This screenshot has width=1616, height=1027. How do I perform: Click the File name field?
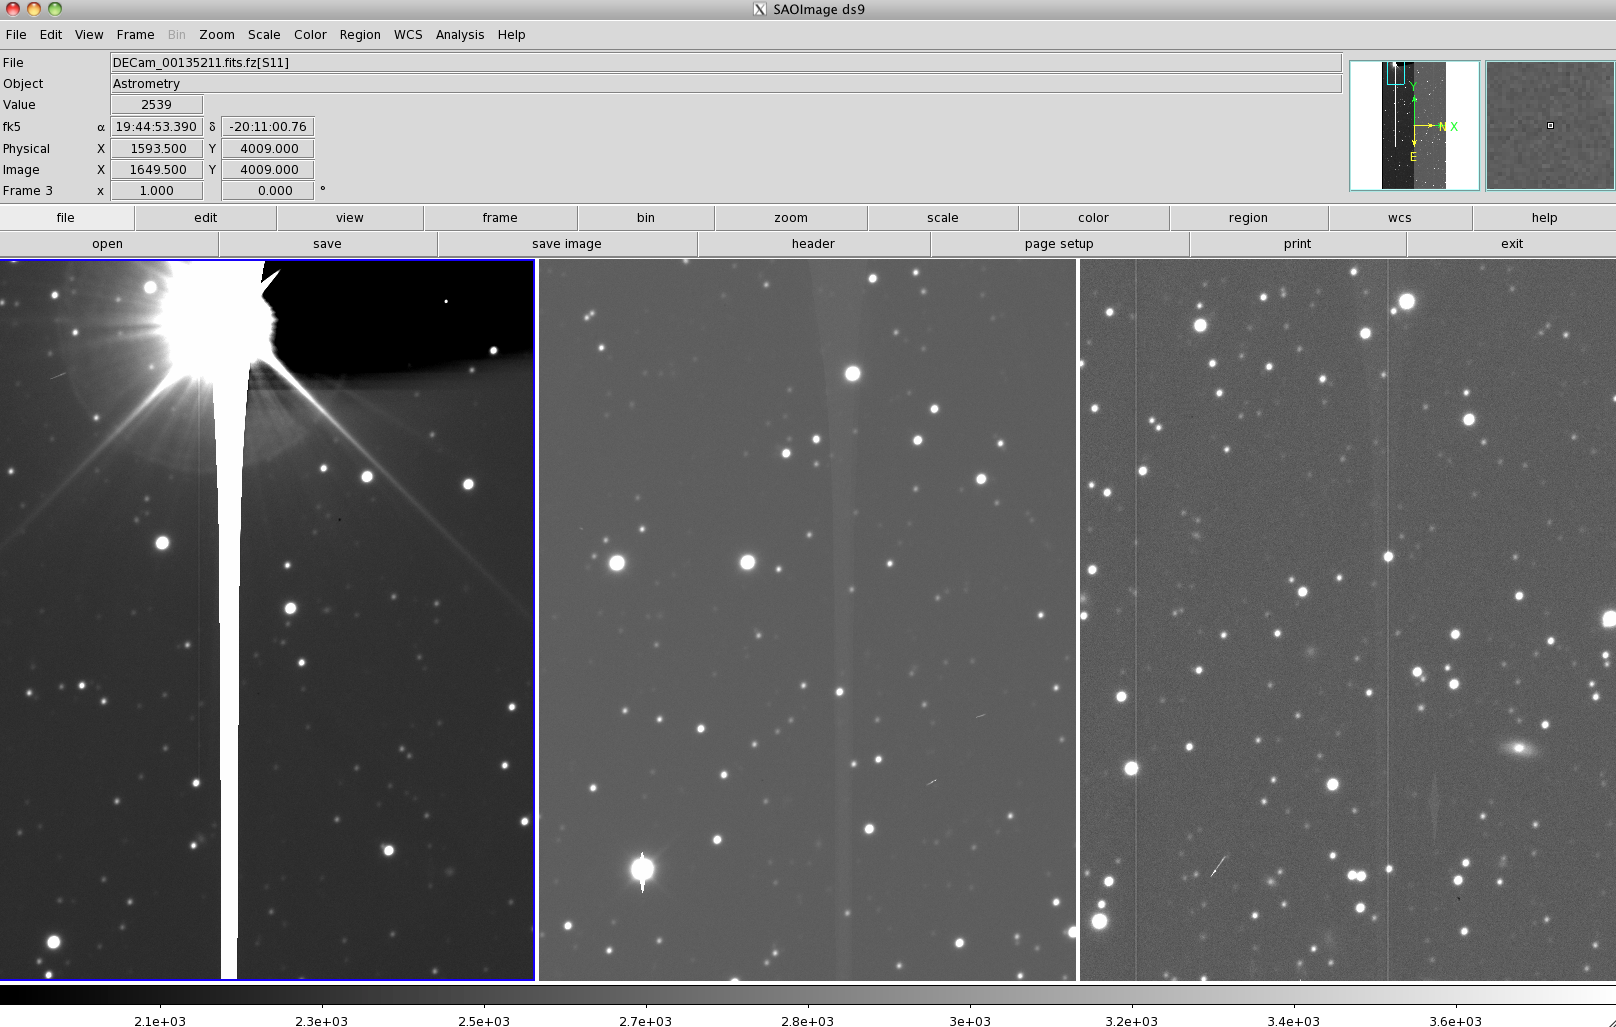(725, 62)
